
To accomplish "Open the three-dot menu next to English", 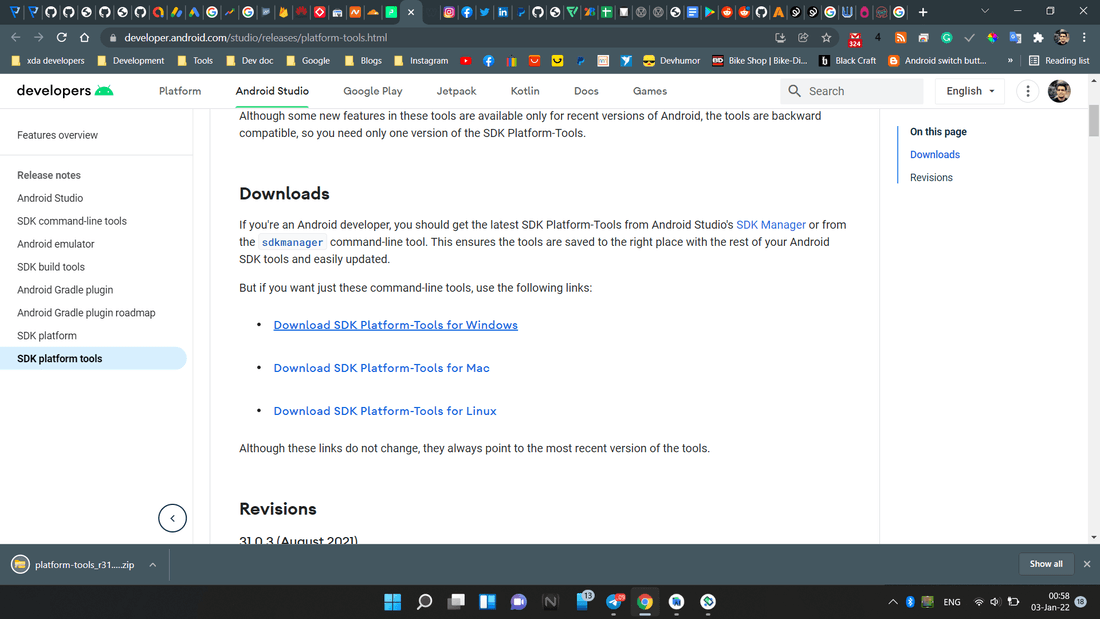I will tap(1028, 91).
